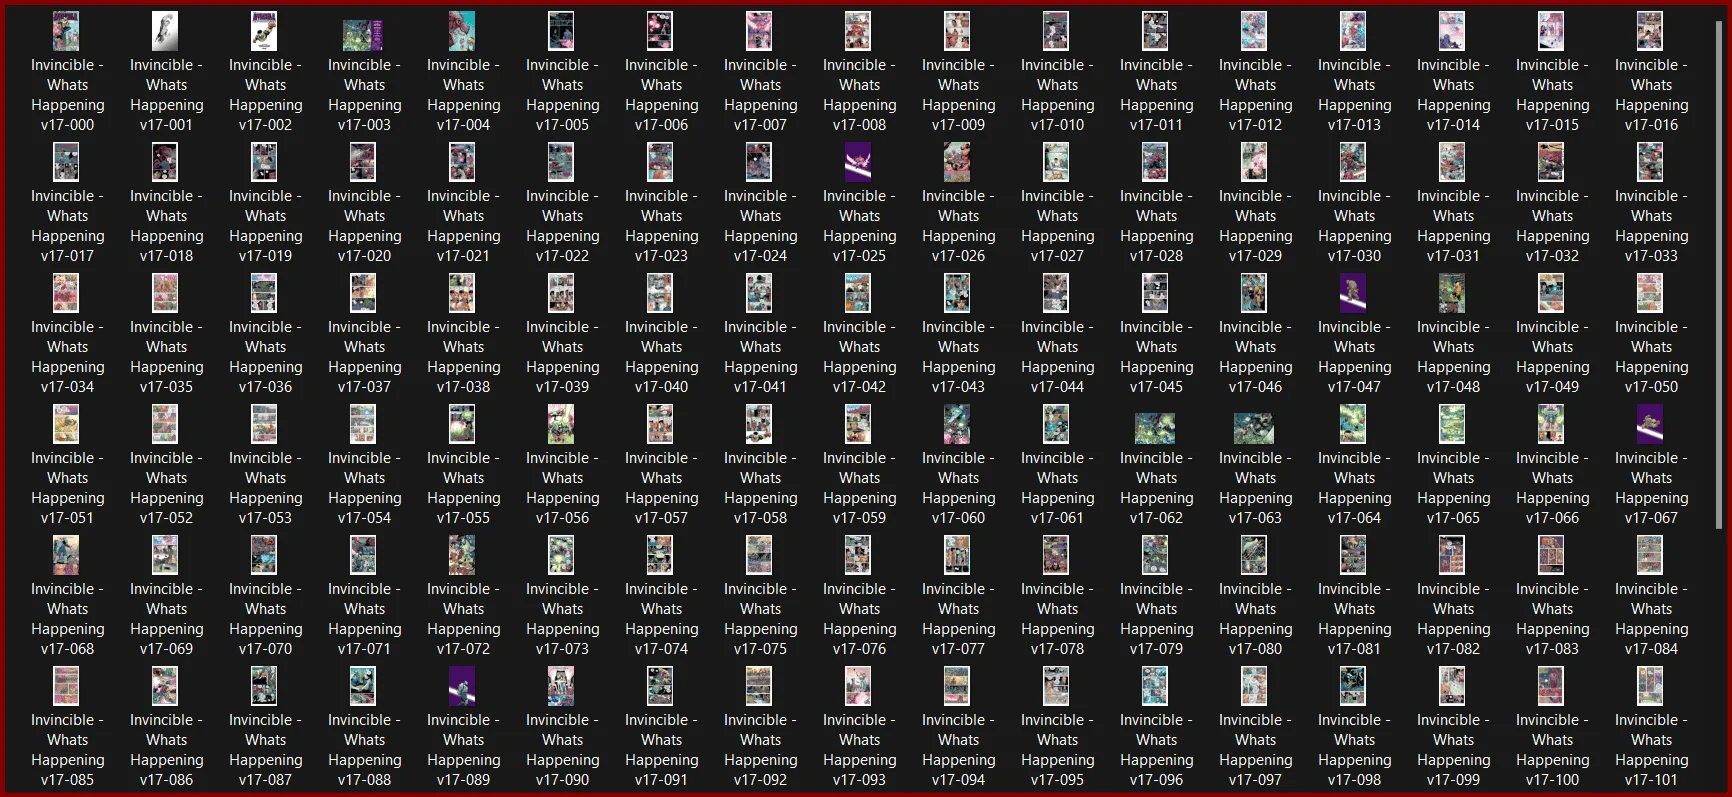The height and width of the screenshot is (797, 1732).
Task: Select the v17-101 file thumbnail
Action: click(x=1650, y=687)
